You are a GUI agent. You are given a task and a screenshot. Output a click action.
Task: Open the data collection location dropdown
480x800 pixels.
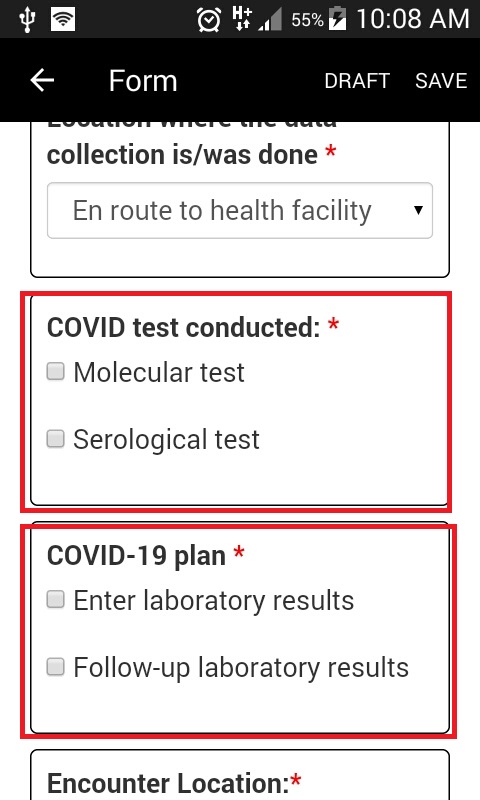coord(240,211)
